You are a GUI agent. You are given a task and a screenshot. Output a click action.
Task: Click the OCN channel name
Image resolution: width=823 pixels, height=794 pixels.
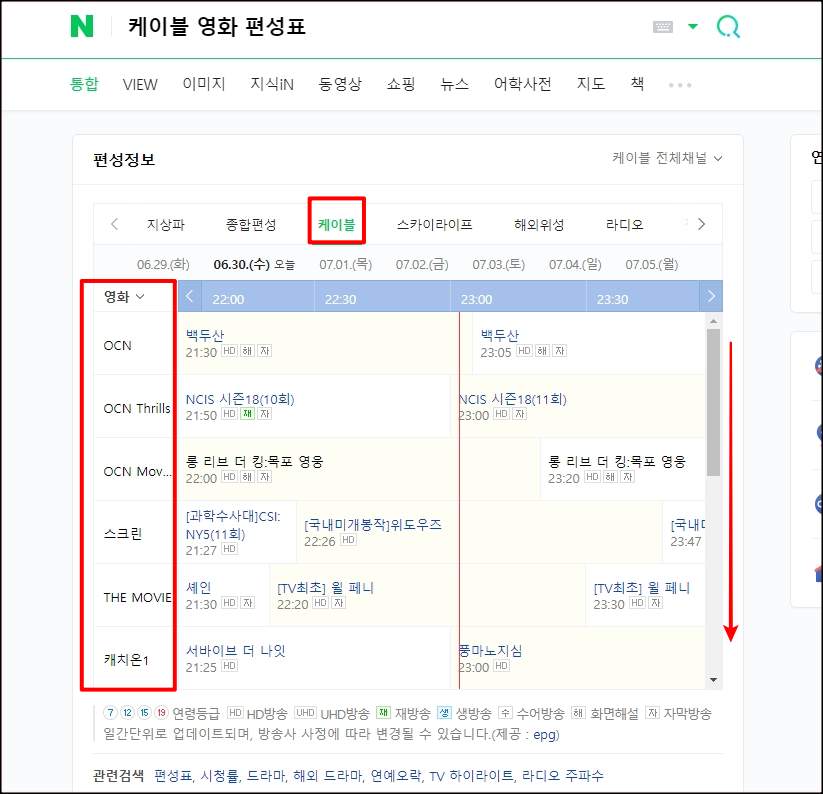118,345
